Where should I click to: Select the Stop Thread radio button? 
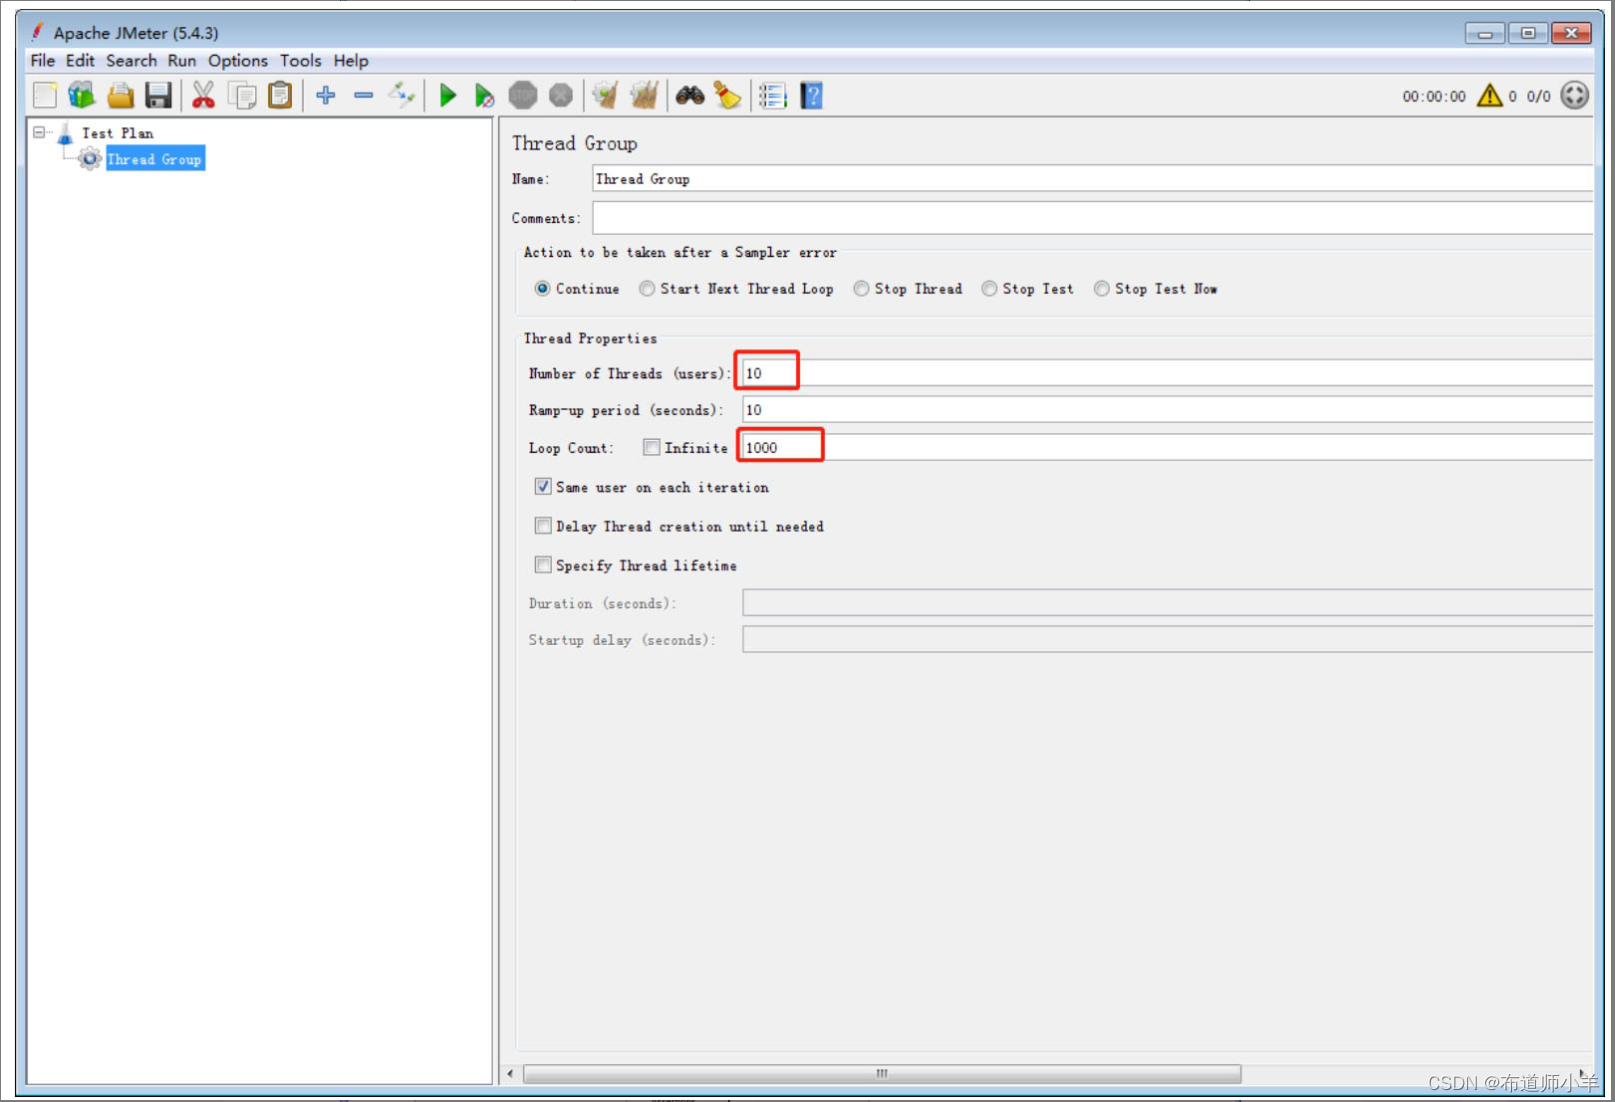click(x=861, y=289)
